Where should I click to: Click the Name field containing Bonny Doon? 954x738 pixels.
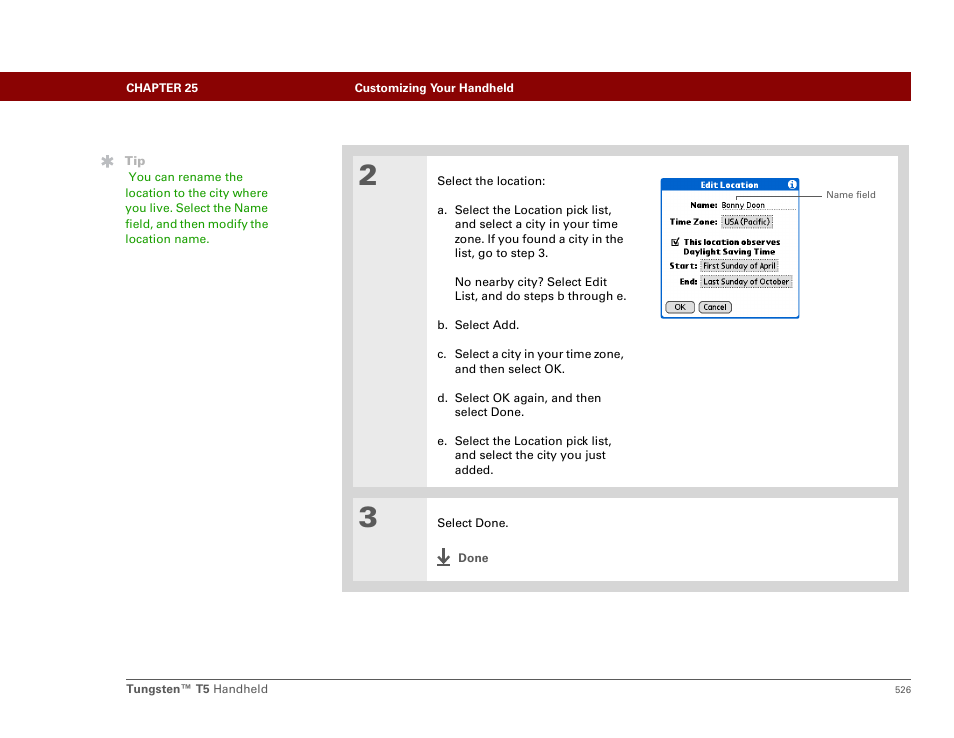click(x=758, y=205)
